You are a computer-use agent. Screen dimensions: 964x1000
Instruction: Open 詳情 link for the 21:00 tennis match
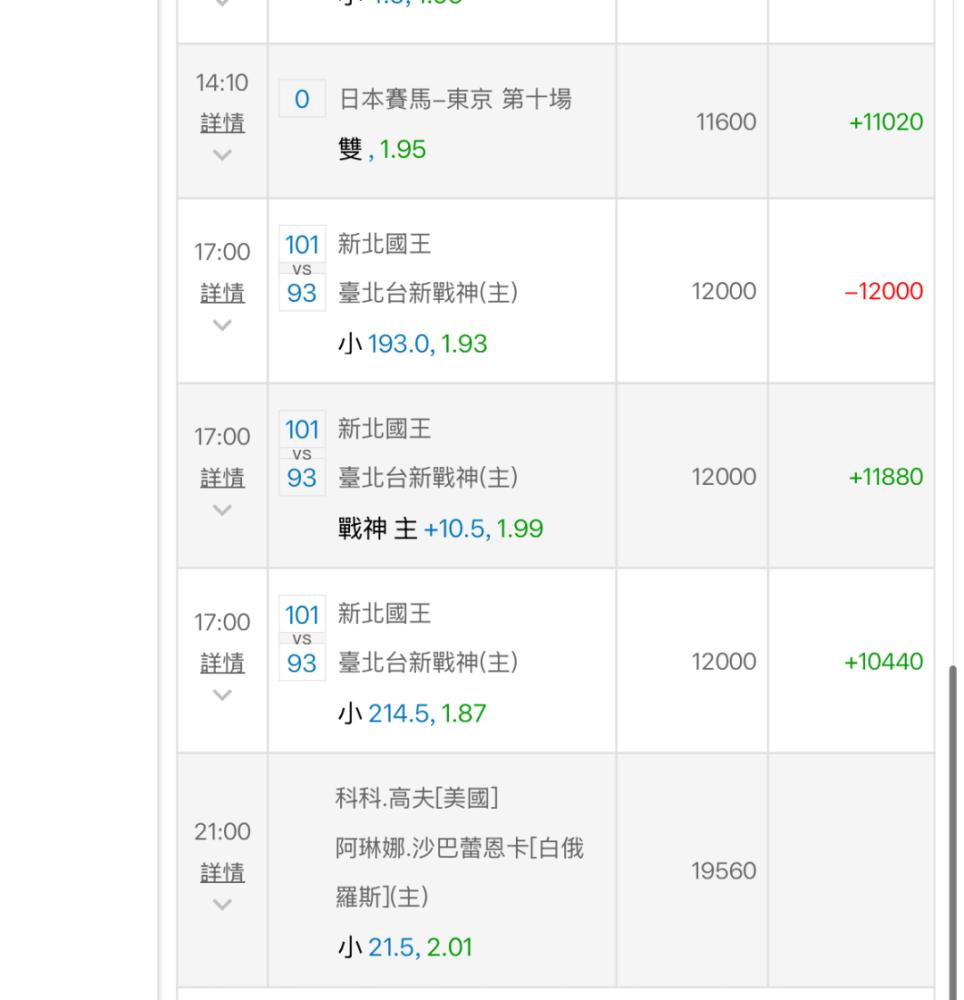223,872
